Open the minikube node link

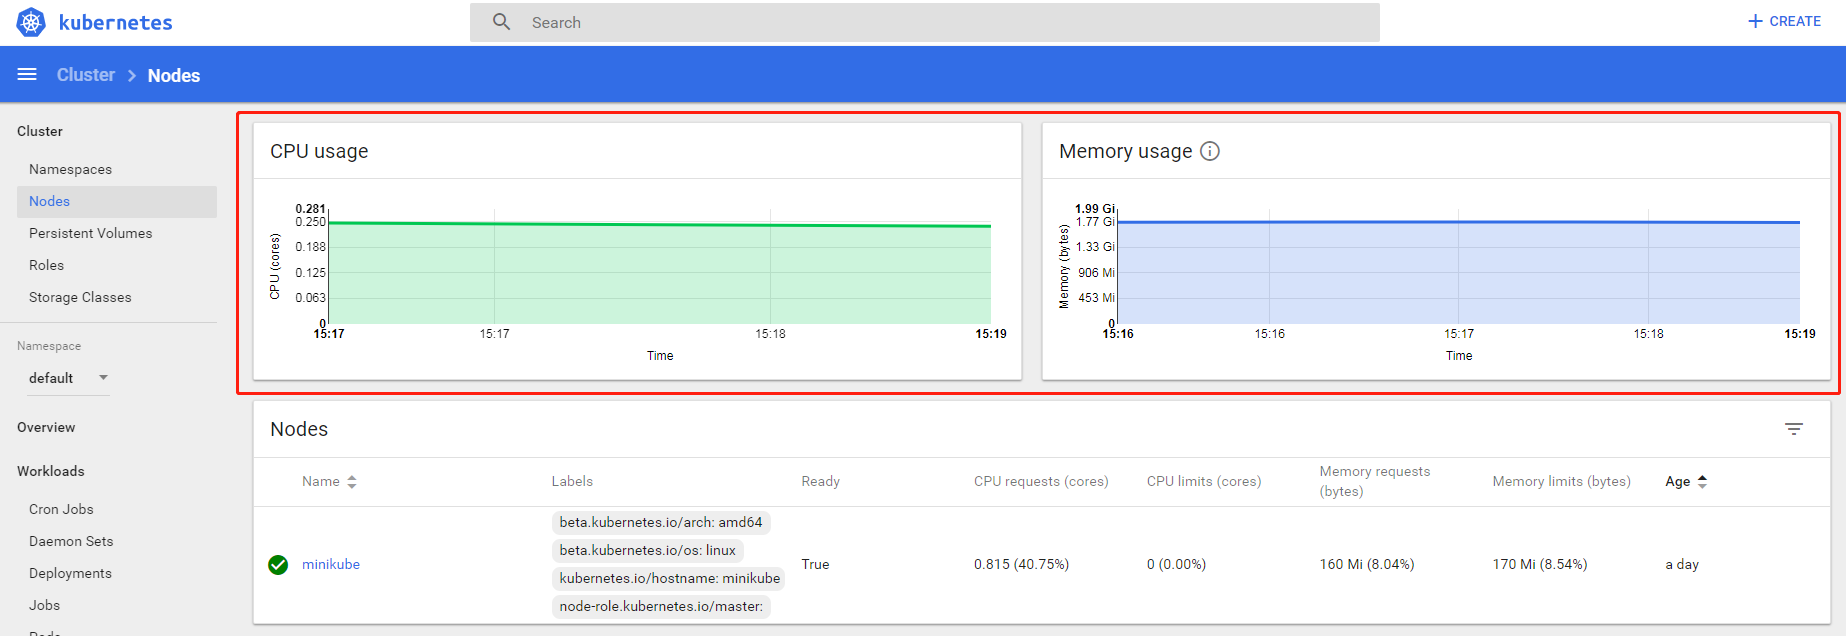coord(331,564)
